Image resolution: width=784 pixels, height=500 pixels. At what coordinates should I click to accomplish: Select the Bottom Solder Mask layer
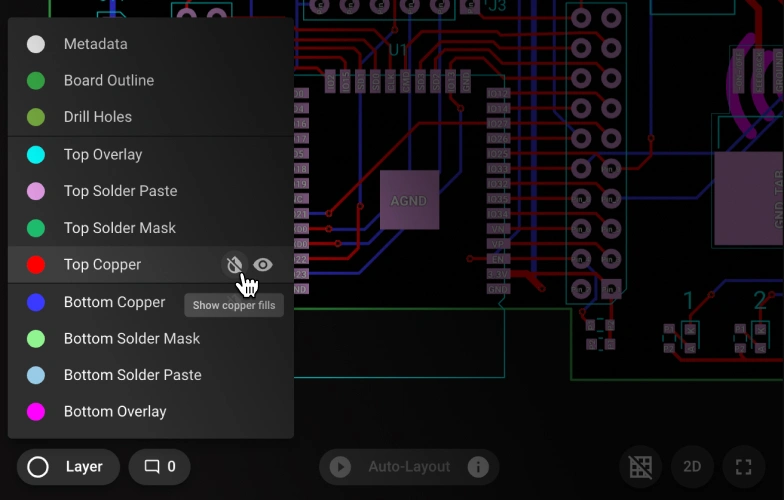coord(131,339)
